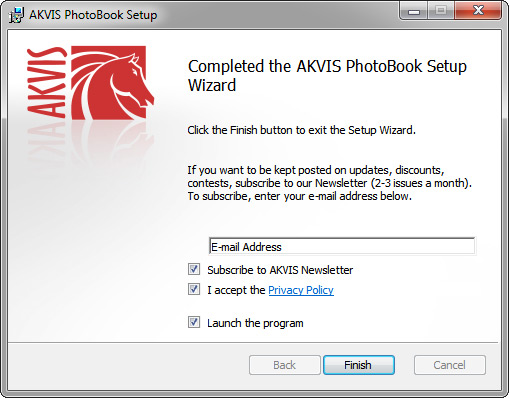Uncheck the Subscribe to AKVIS Newsletter checkbox

pyautogui.click(x=194, y=269)
